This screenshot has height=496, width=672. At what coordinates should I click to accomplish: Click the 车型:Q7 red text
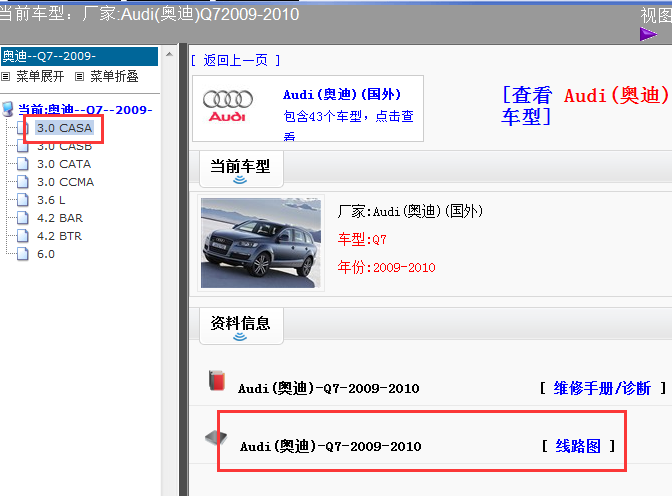pos(362,239)
